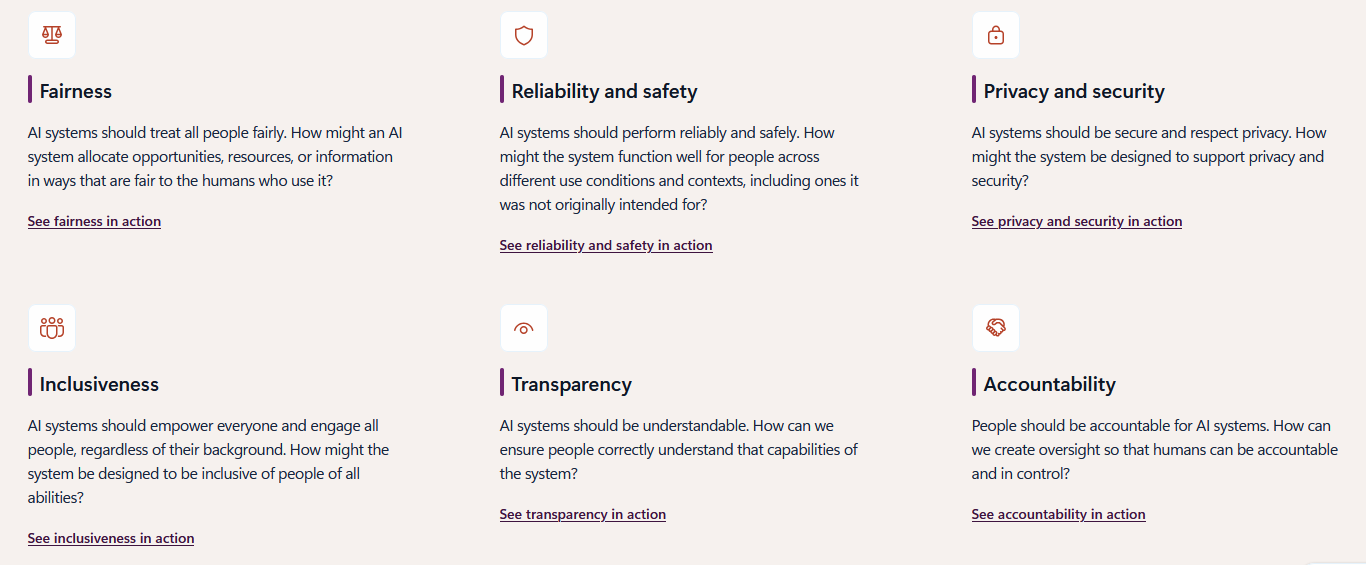The height and width of the screenshot is (565, 1366).
Task: Click the Privacy and security heading
Action: (1074, 91)
